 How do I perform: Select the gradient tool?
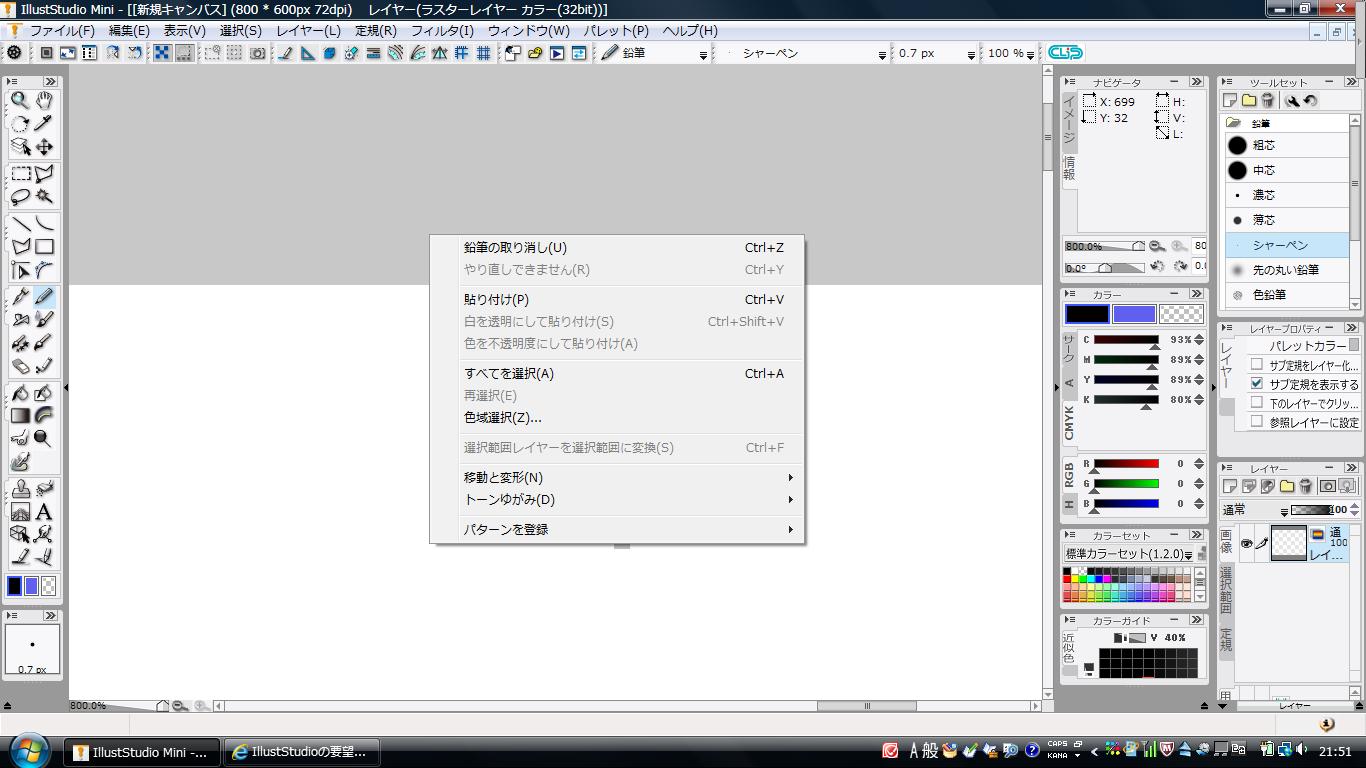click(20, 415)
